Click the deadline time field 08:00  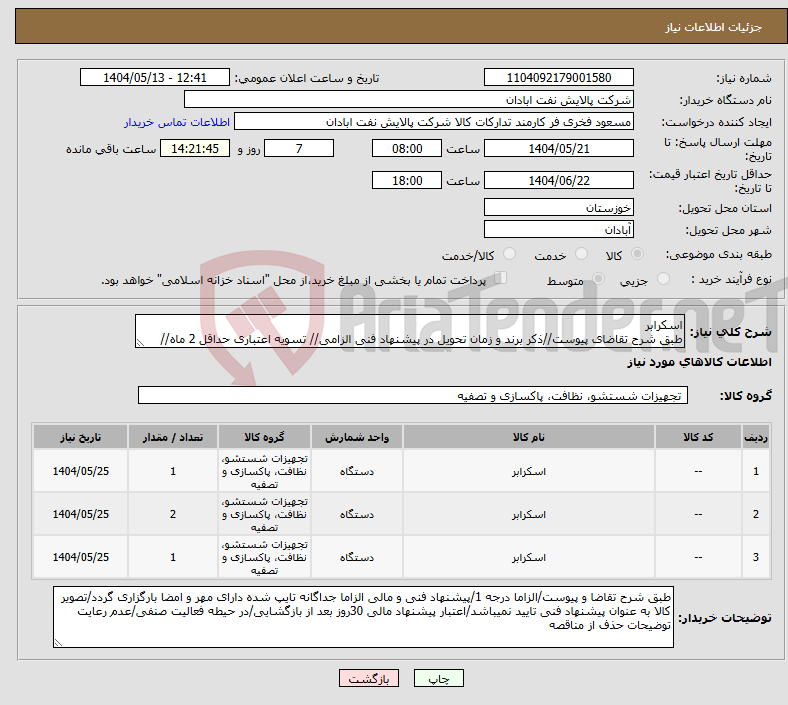tap(407, 149)
